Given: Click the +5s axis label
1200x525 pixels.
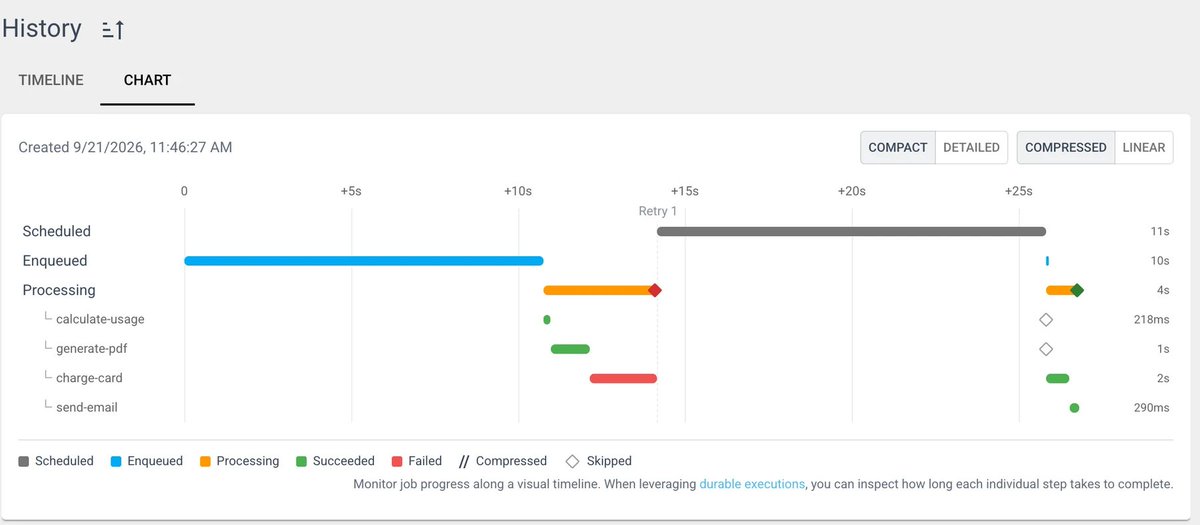Looking at the screenshot, I should coord(351,191).
